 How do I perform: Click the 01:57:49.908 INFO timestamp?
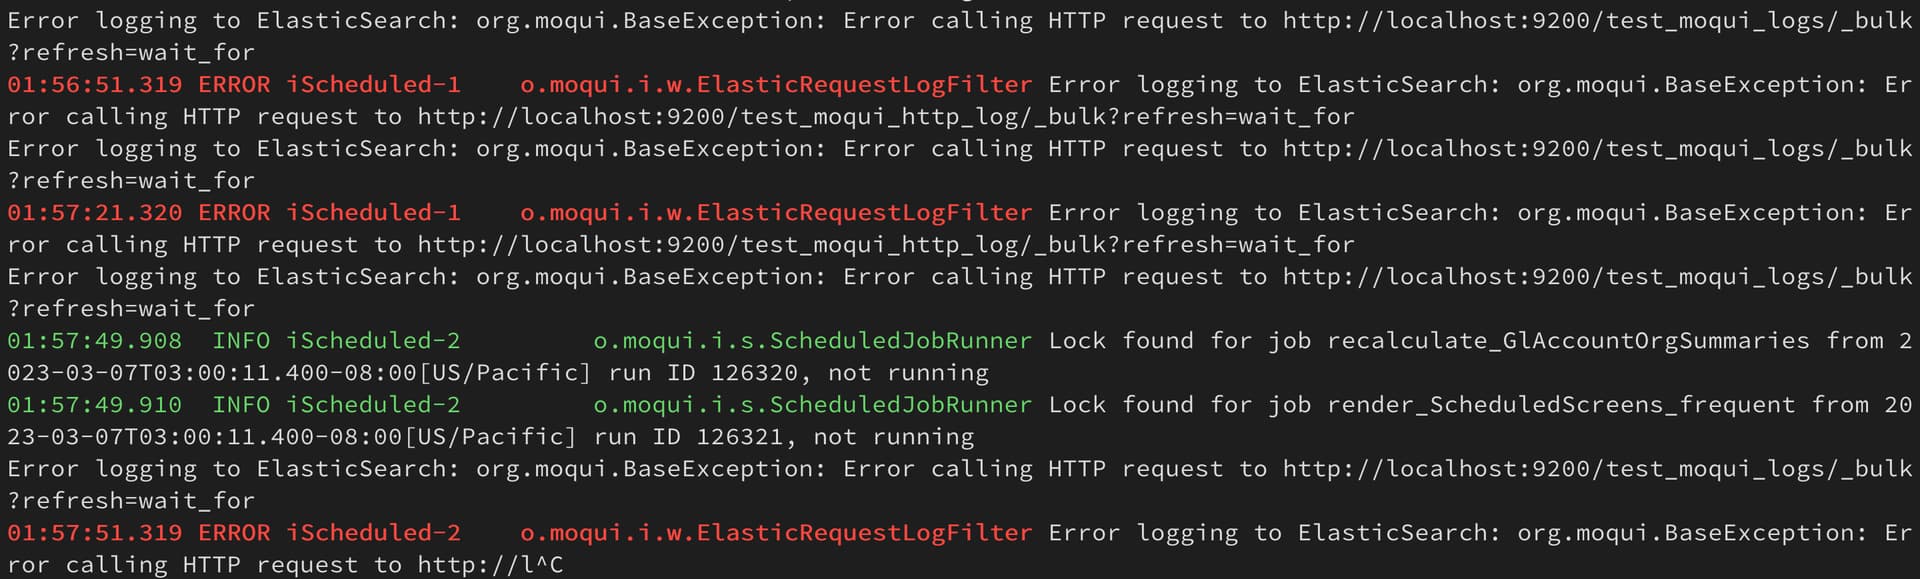coord(139,341)
